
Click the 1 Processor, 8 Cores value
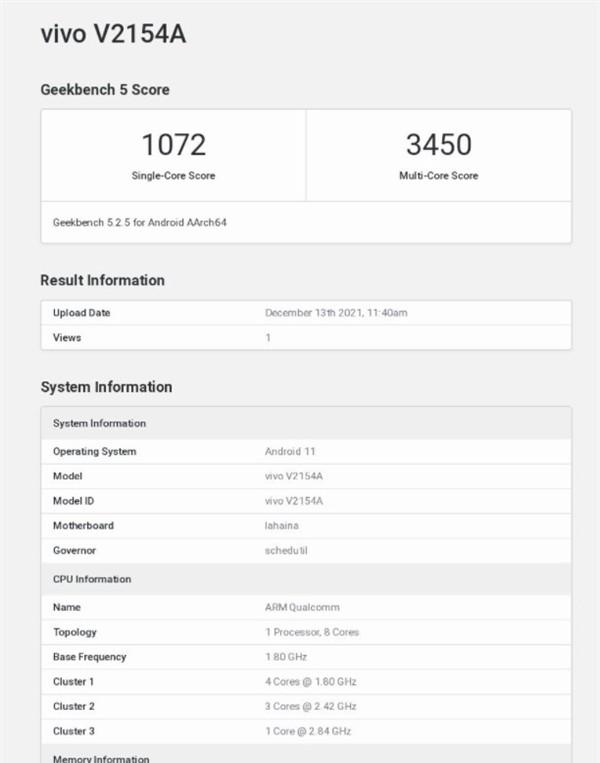point(312,632)
